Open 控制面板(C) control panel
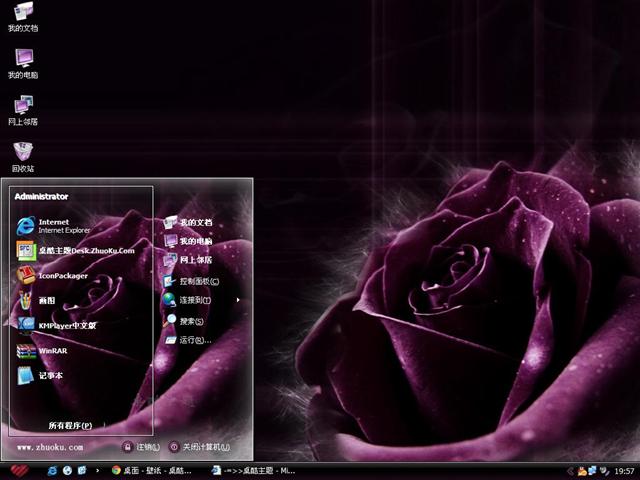Screen dimensions: 640x480 pyautogui.click(x=191, y=281)
